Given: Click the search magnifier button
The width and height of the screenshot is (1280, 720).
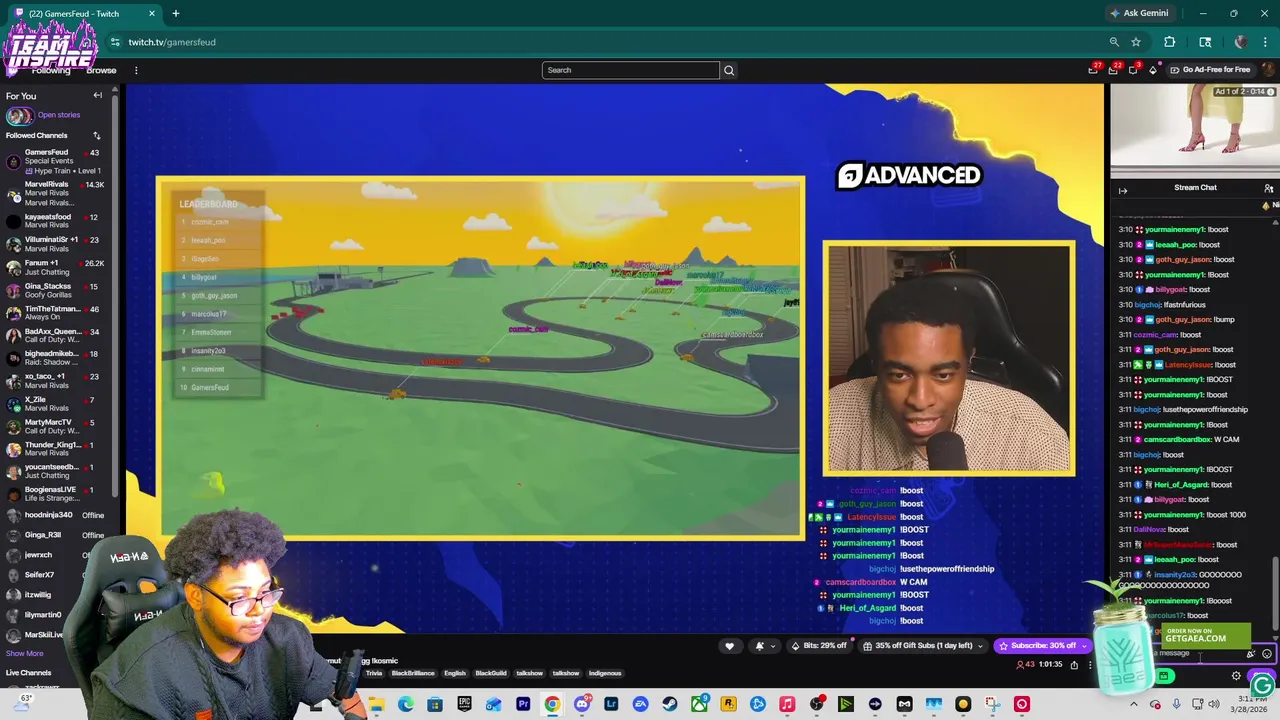Looking at the screenshot, I should 729,70.
